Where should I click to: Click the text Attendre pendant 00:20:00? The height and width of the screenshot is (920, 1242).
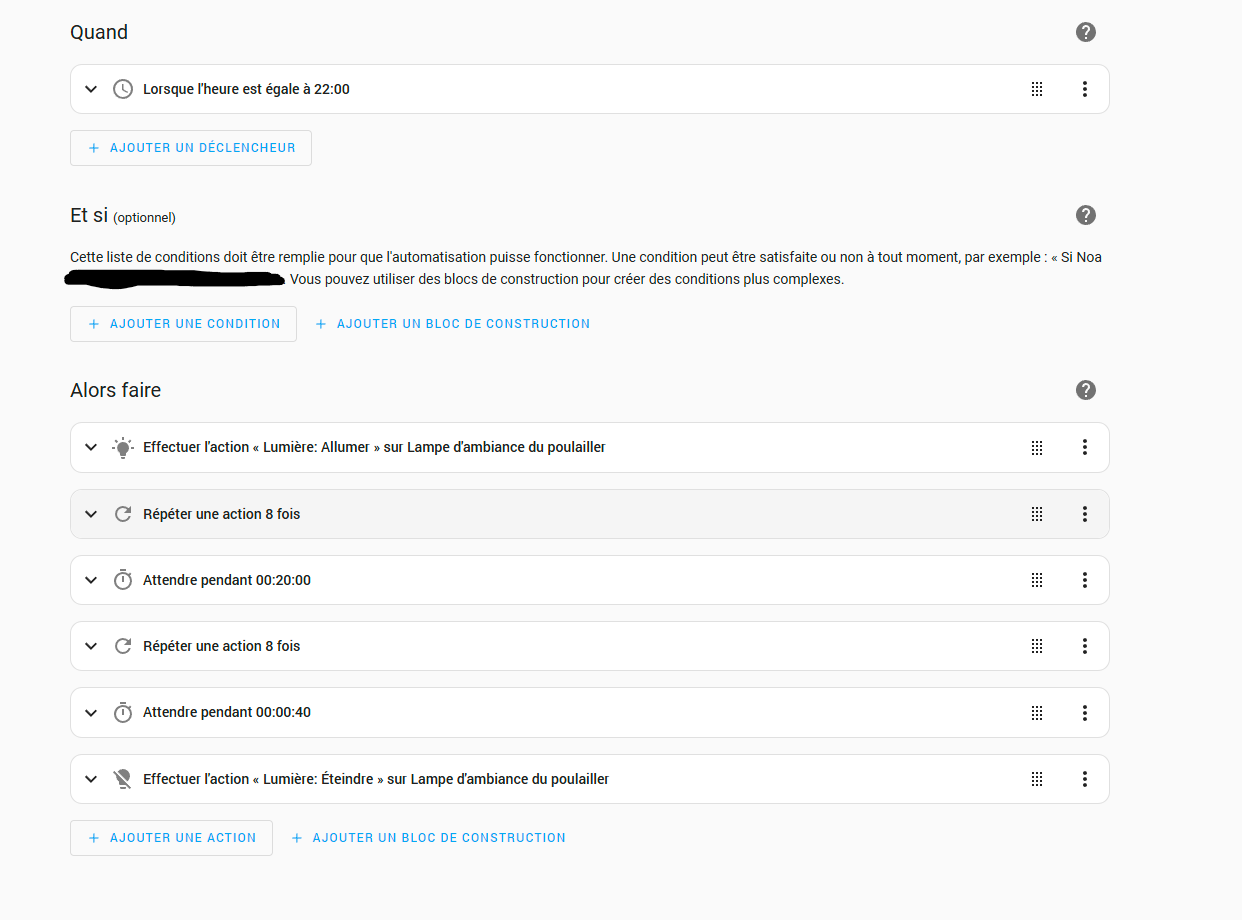227,580
